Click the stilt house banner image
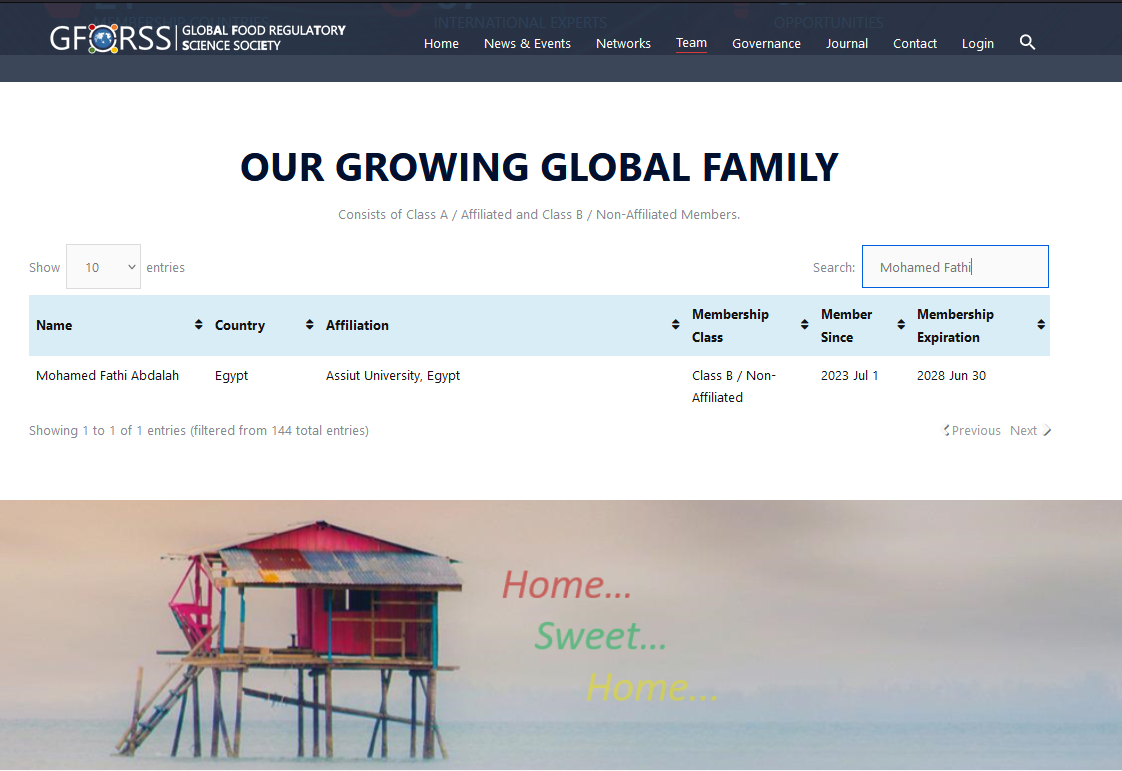1122x771 pixels. pyautogui.click(x=561, y=635)
